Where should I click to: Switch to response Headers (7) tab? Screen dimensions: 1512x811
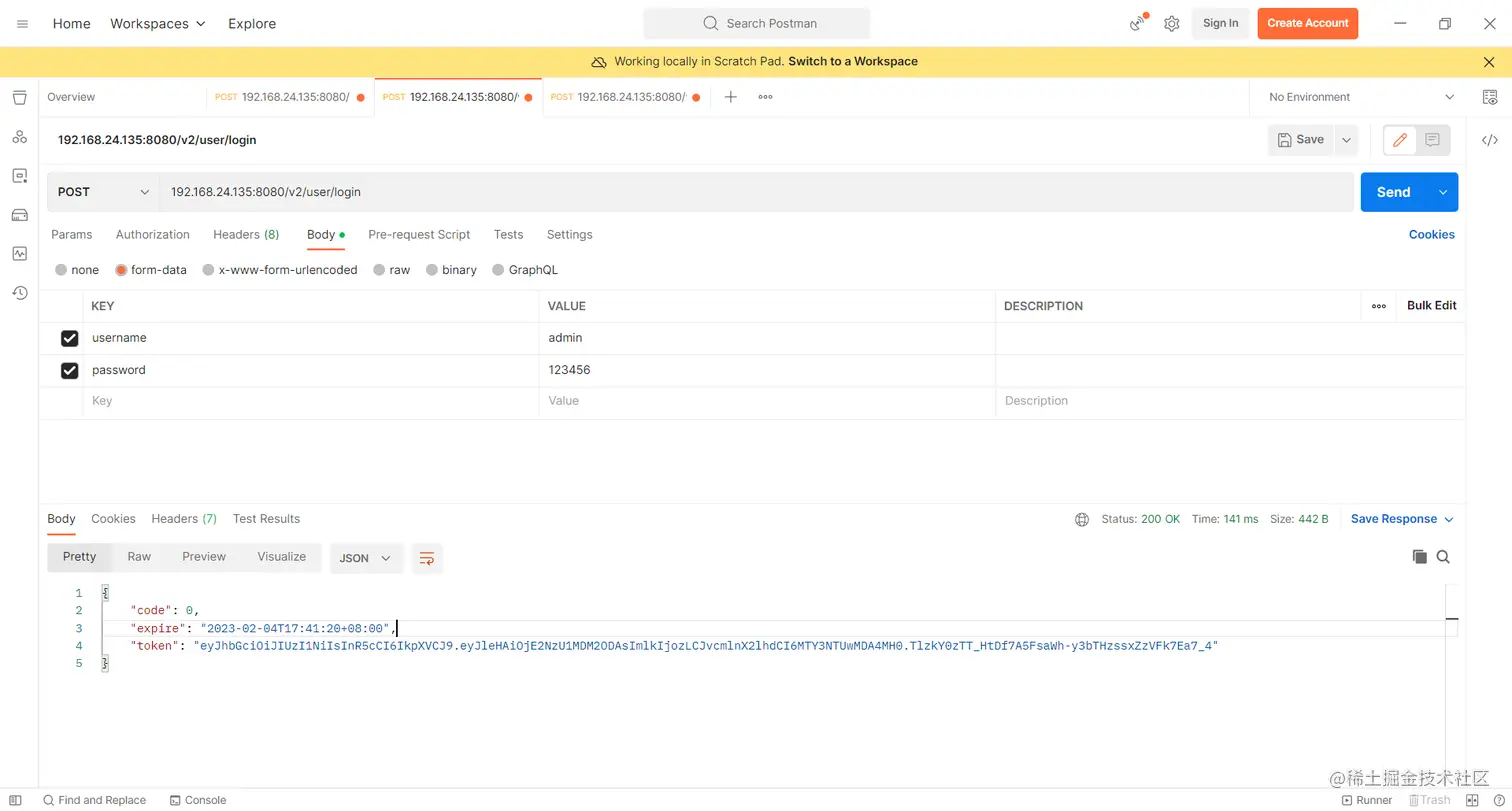[184, 519]
